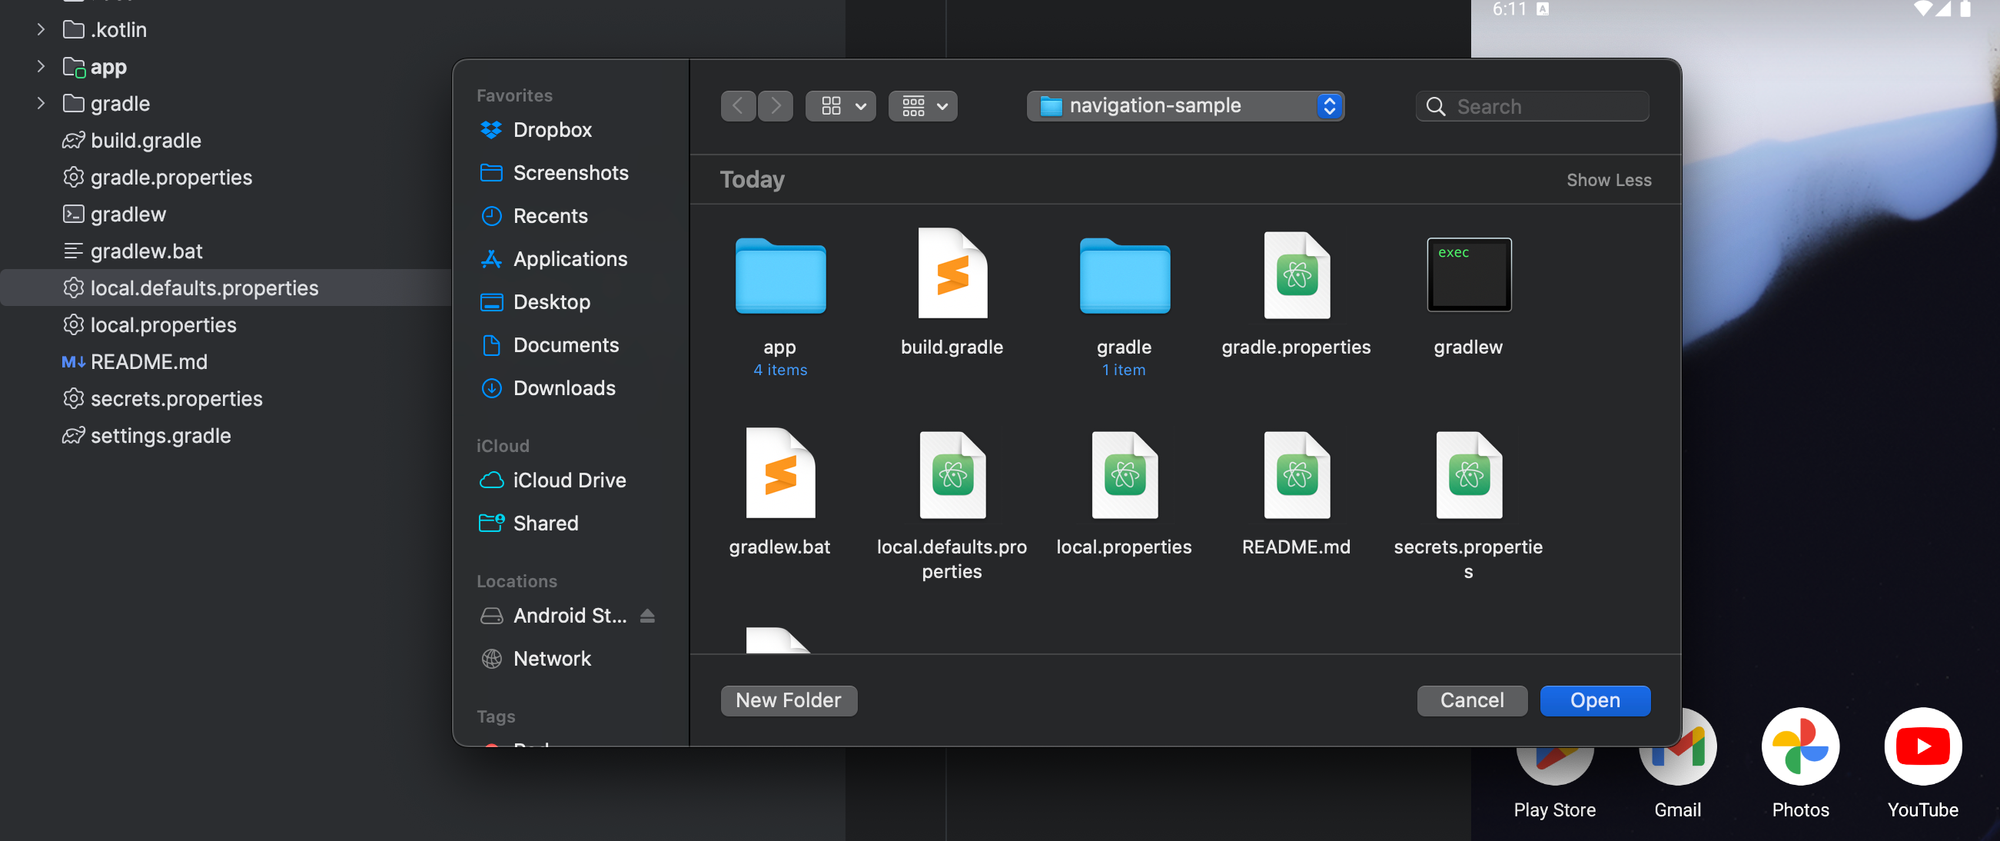Click the blue Open button
The image size is (2000, 841).
coord(1595,701)
